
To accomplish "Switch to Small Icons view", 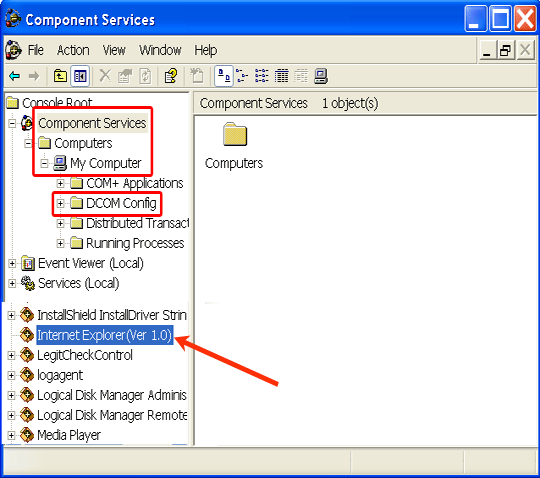I will click(242, 76).
